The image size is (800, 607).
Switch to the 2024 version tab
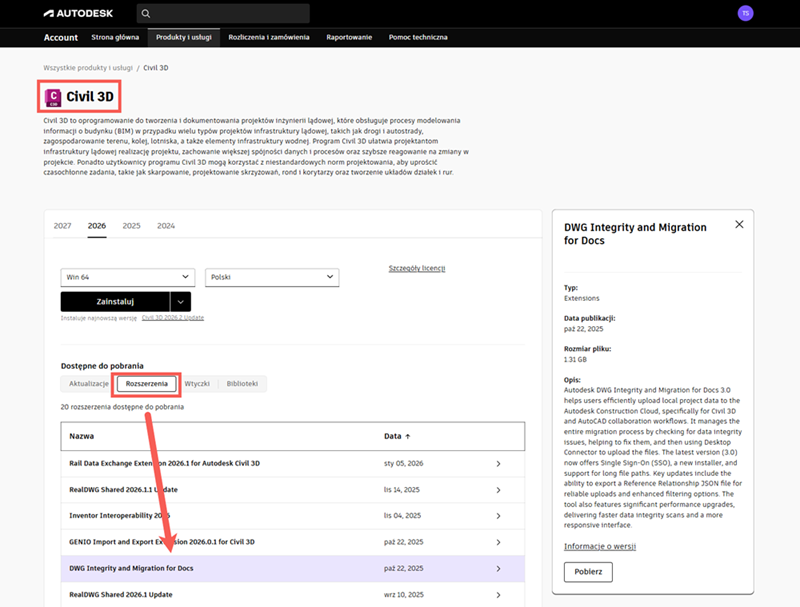pos(166,226)
